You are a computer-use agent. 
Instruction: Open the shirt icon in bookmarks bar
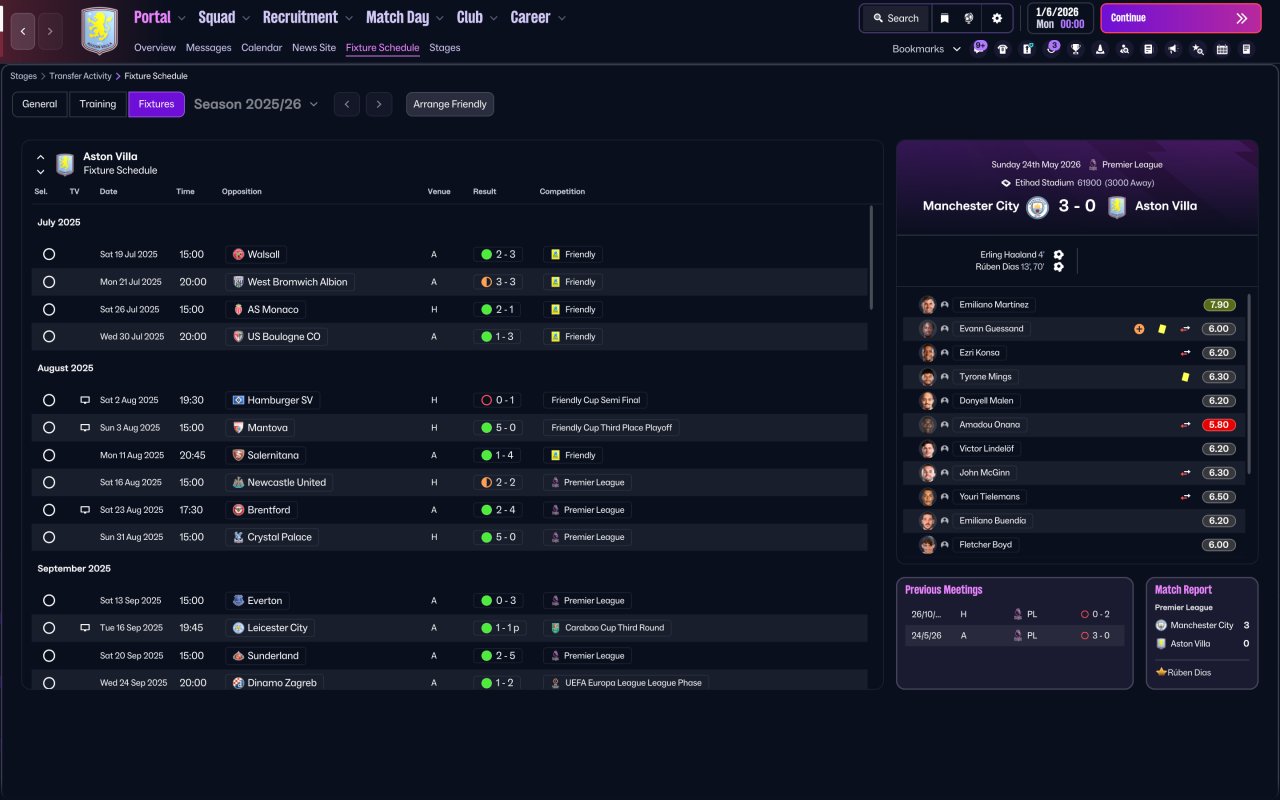tap(1003, 49)
